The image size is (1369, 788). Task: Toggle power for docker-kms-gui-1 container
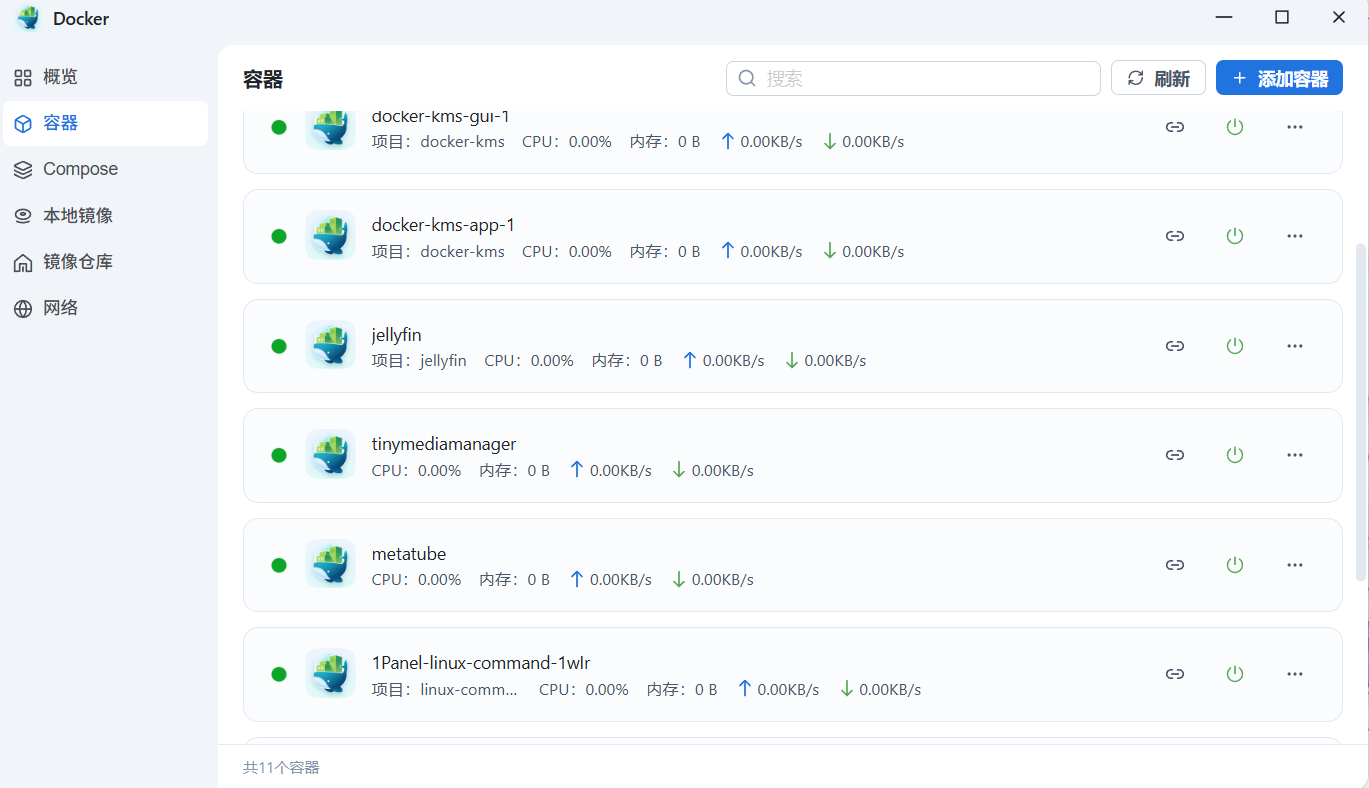[x=1235, y=127]
